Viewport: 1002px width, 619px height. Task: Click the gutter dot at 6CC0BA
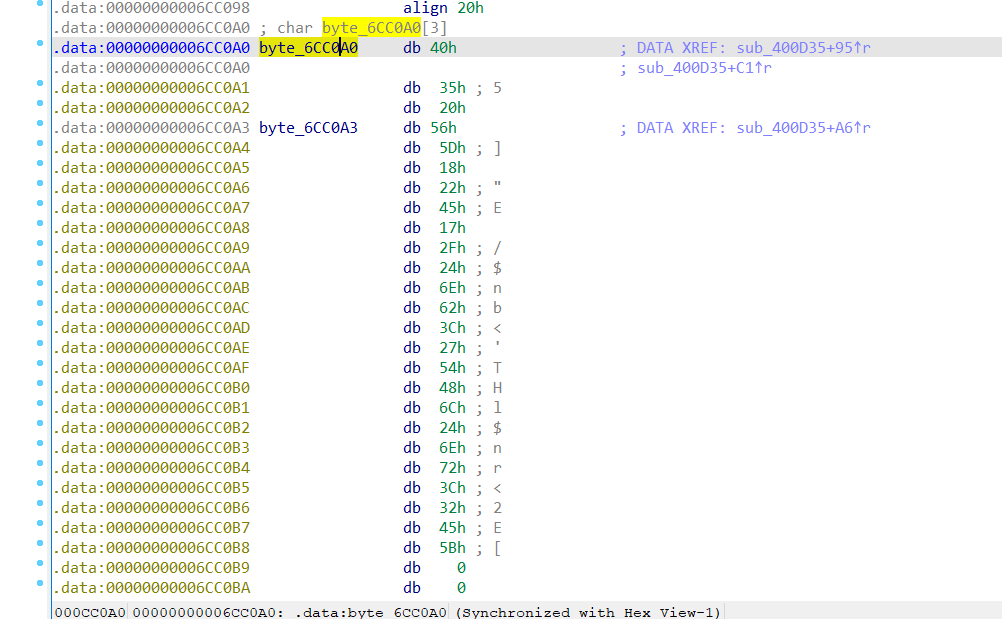pyautogui.click(x=38, y=587)
